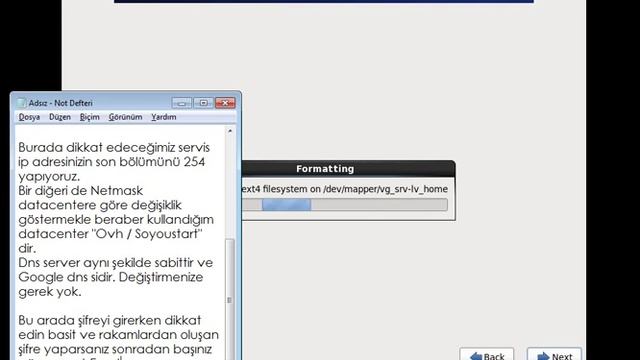
Task: Click the Formatting dialog title
Action: click(325, 169)
